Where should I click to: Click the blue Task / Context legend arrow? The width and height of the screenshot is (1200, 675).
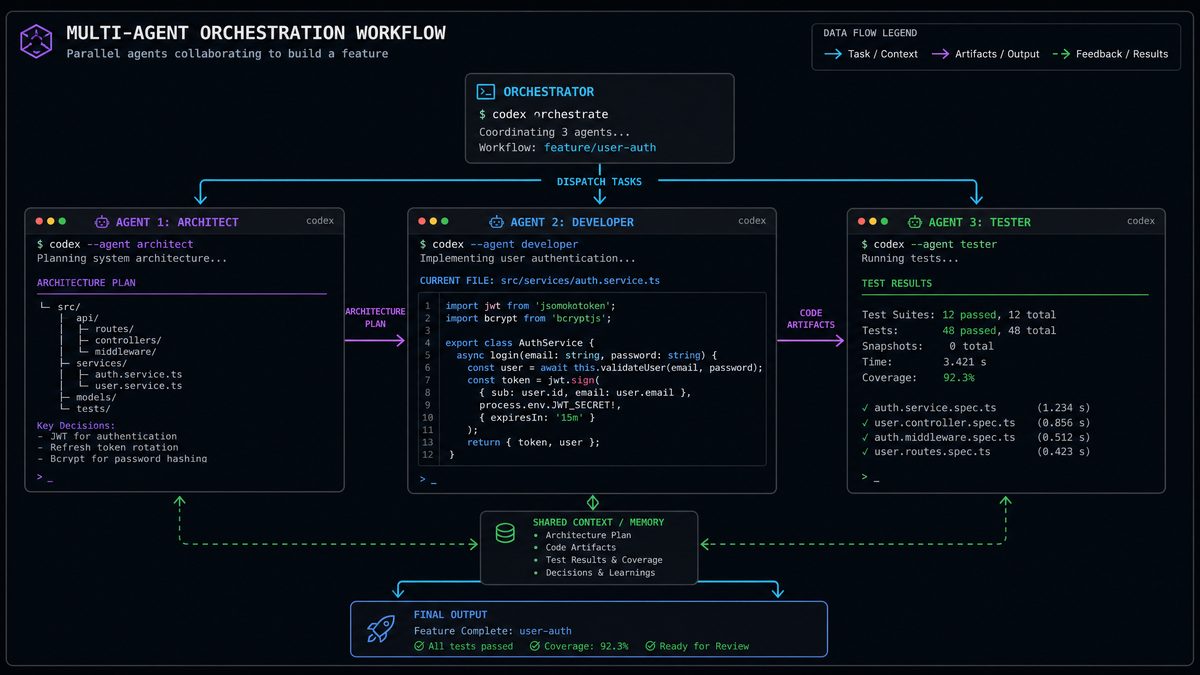point(833,54)
